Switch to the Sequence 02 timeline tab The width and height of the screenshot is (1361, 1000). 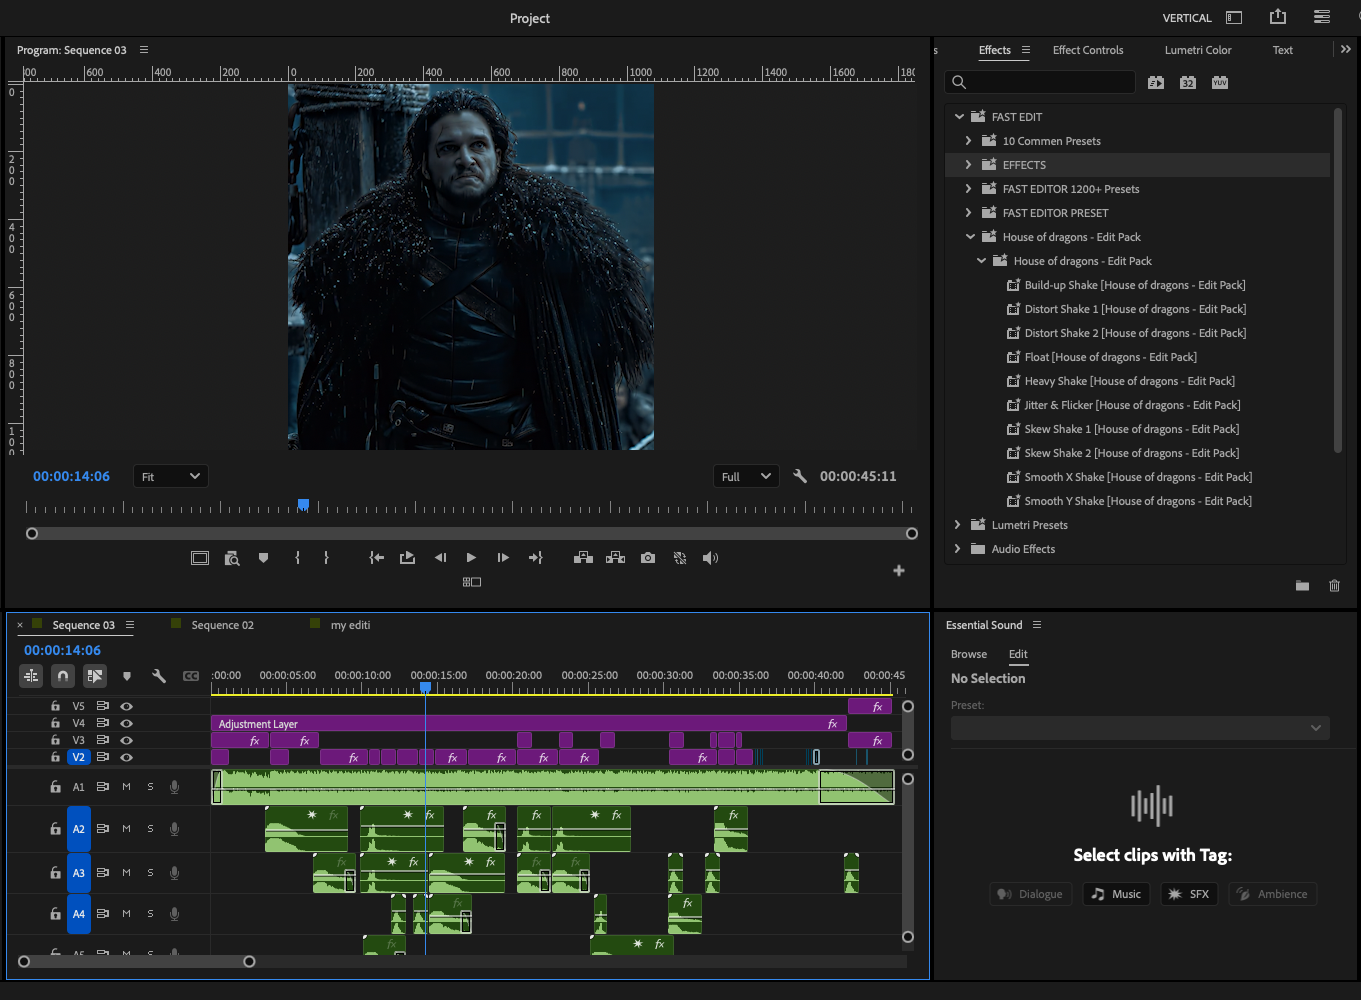[223, 625]
